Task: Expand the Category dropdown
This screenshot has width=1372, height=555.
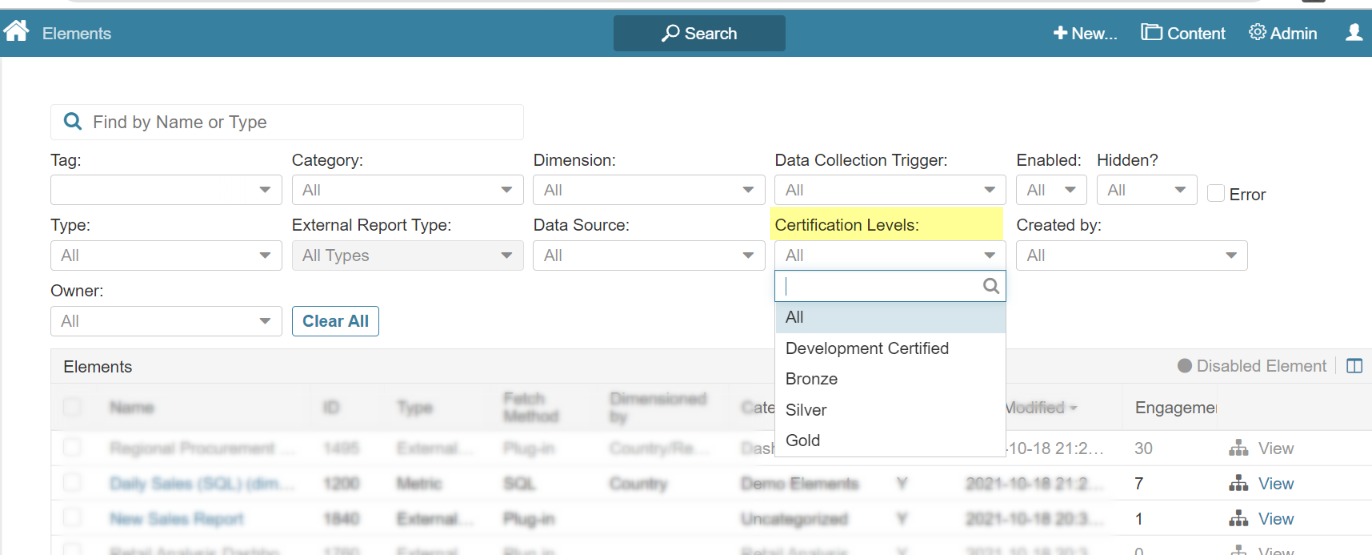Action: point(407,190)
